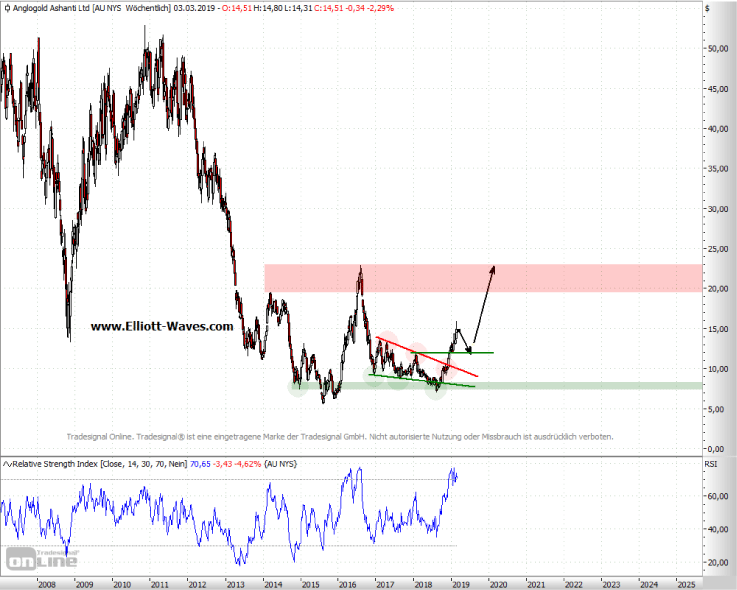The height and width of the screenshot is (590, 737).
Task: Click the www.Elliott-Waves.com watermark text
Action: (161, 326)
